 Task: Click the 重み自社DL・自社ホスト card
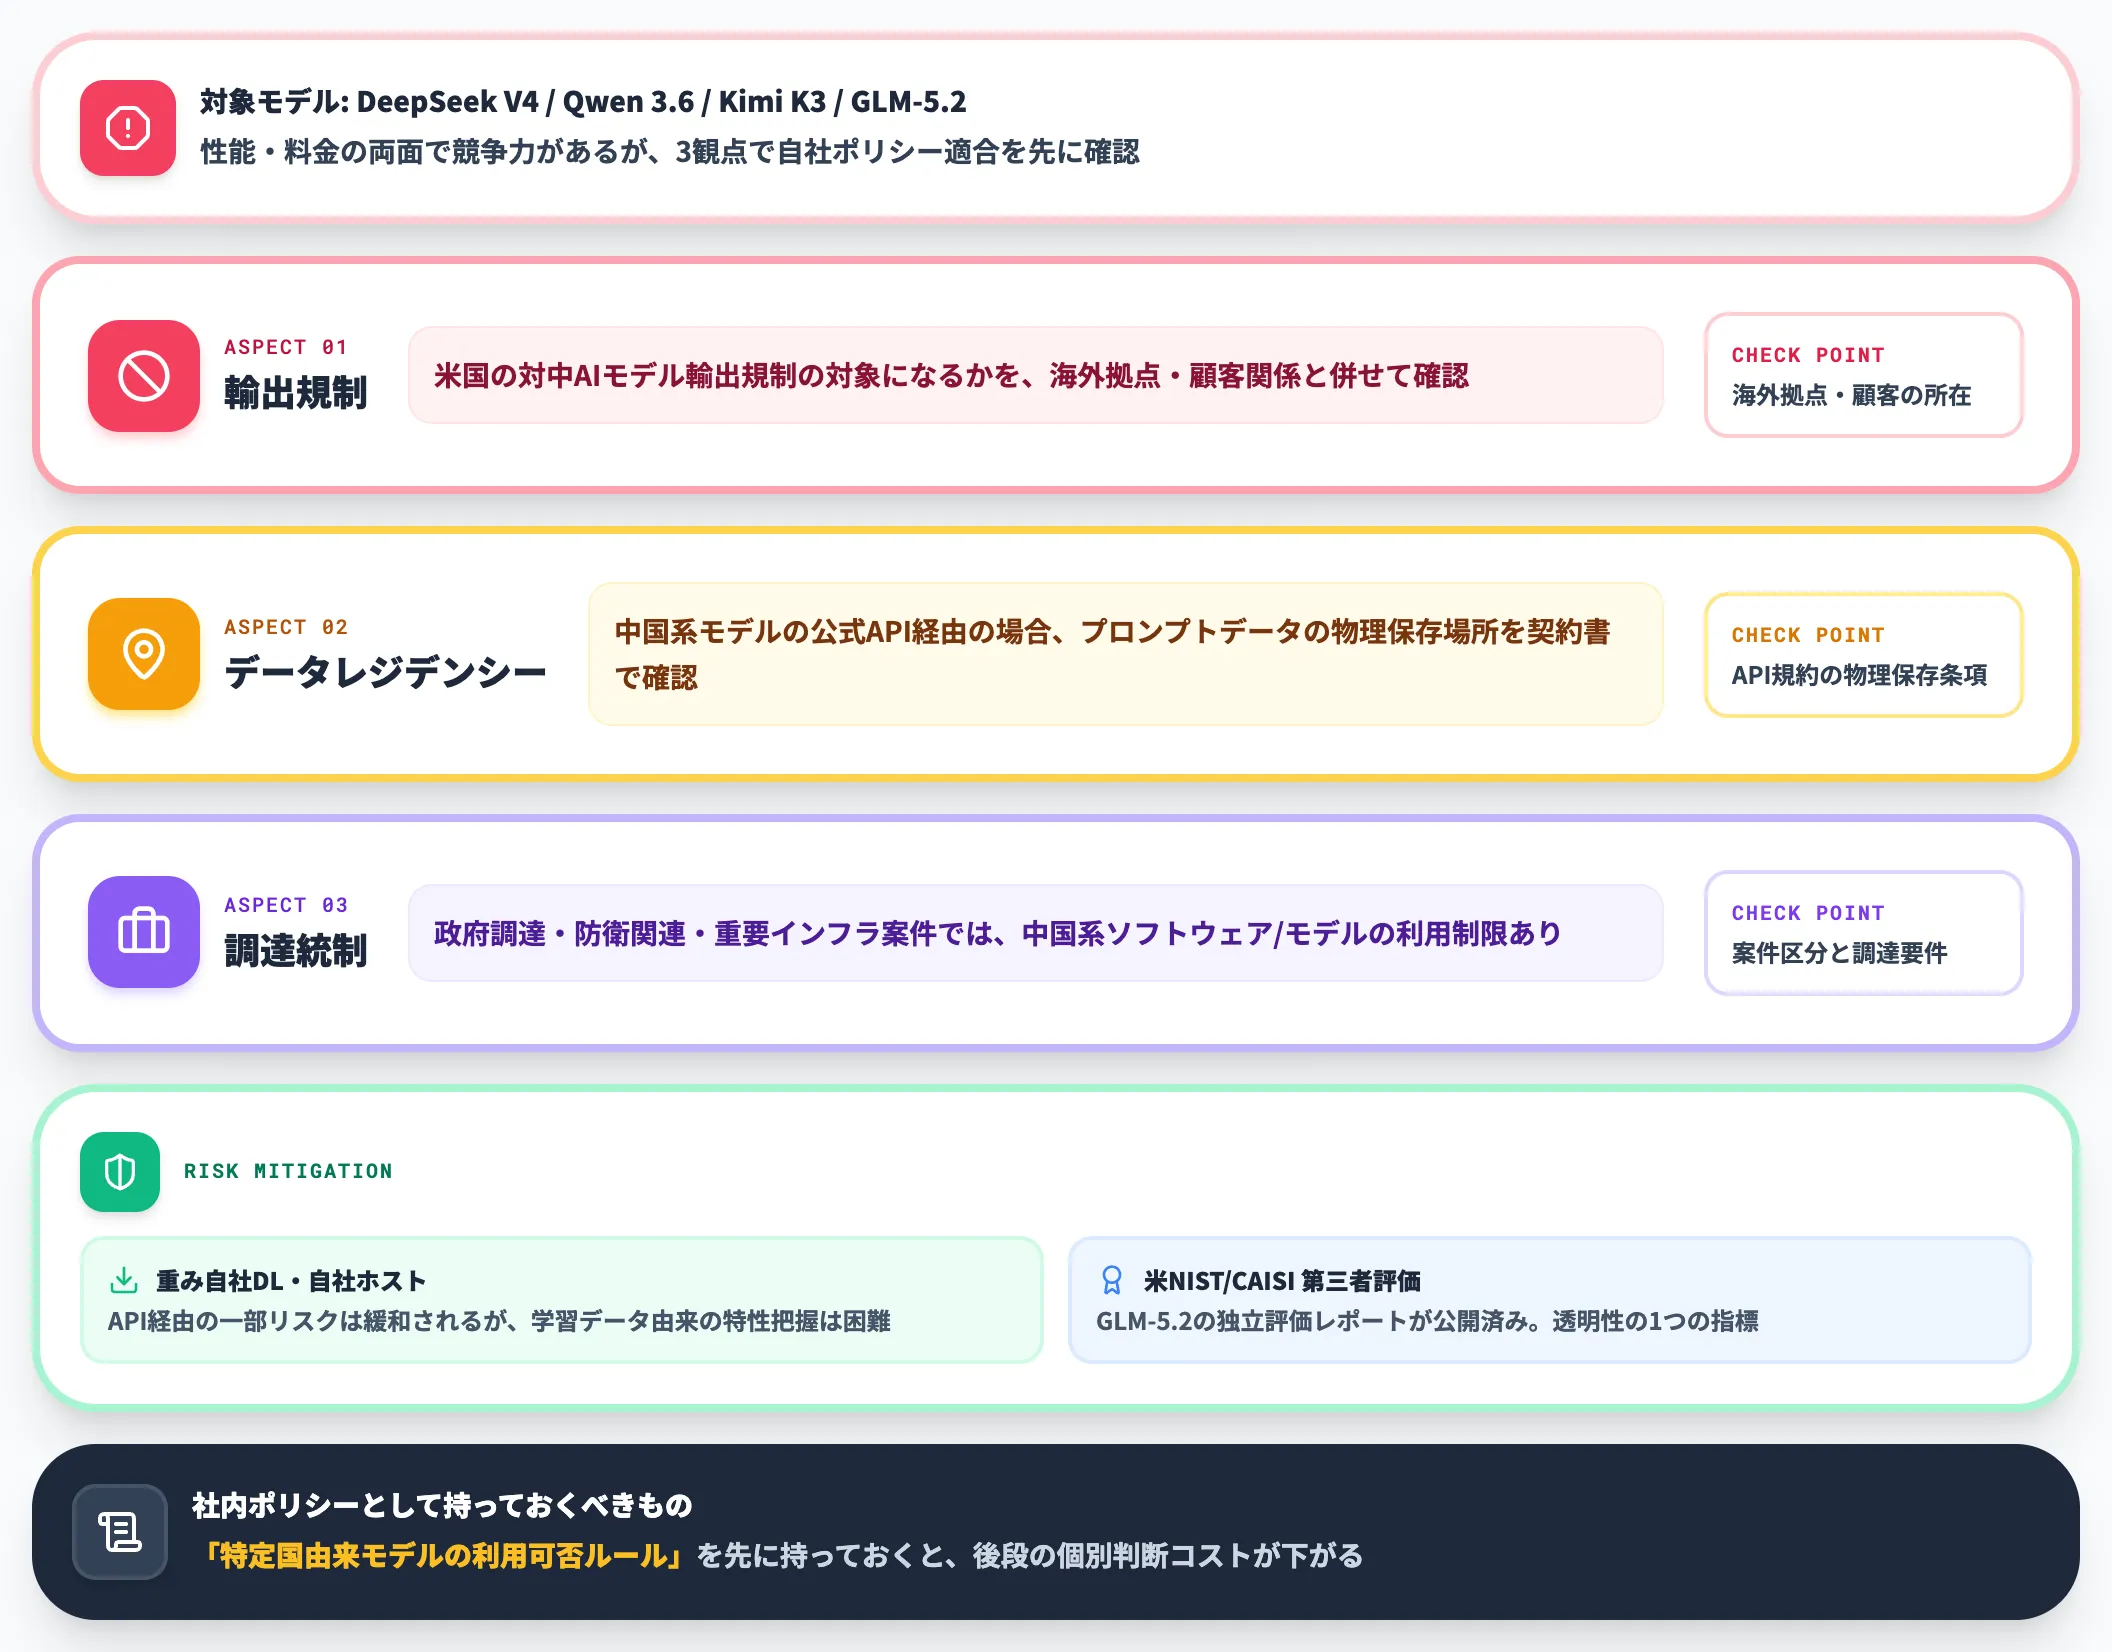562,1300
